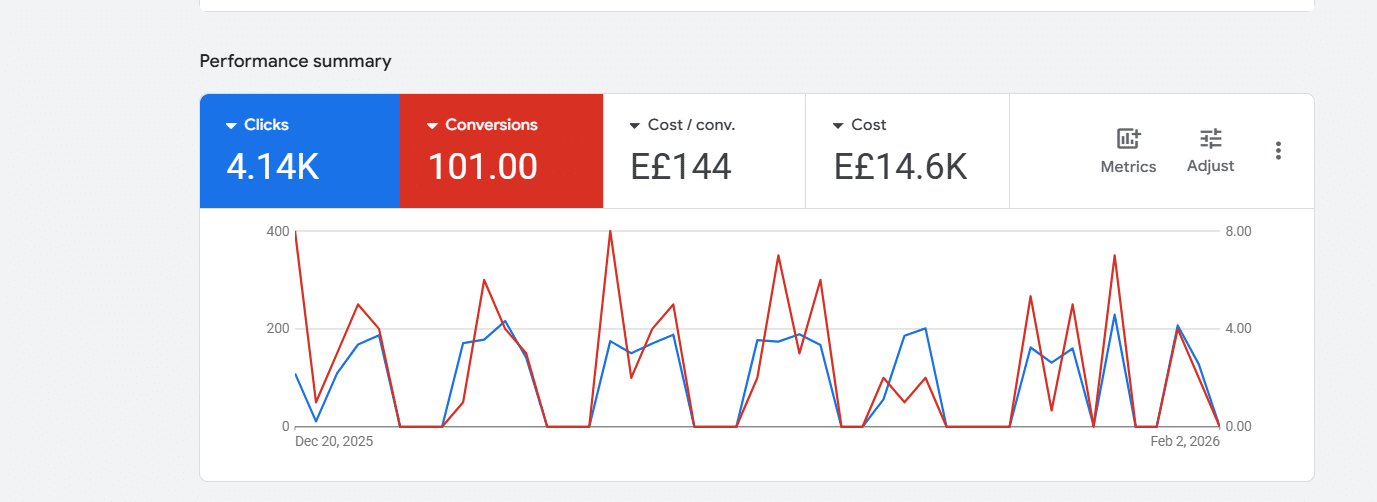Viewport: 1377px width, 502px height.
Task: Open the Adjust sliders icon
Action: [x=1210, y=139]
